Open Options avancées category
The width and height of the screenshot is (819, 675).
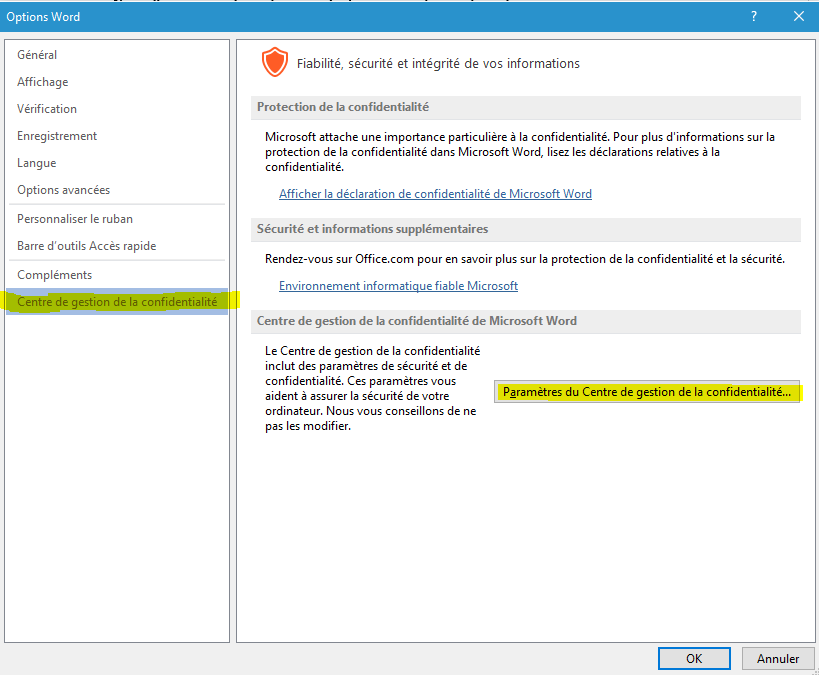[x=64, y=190]
